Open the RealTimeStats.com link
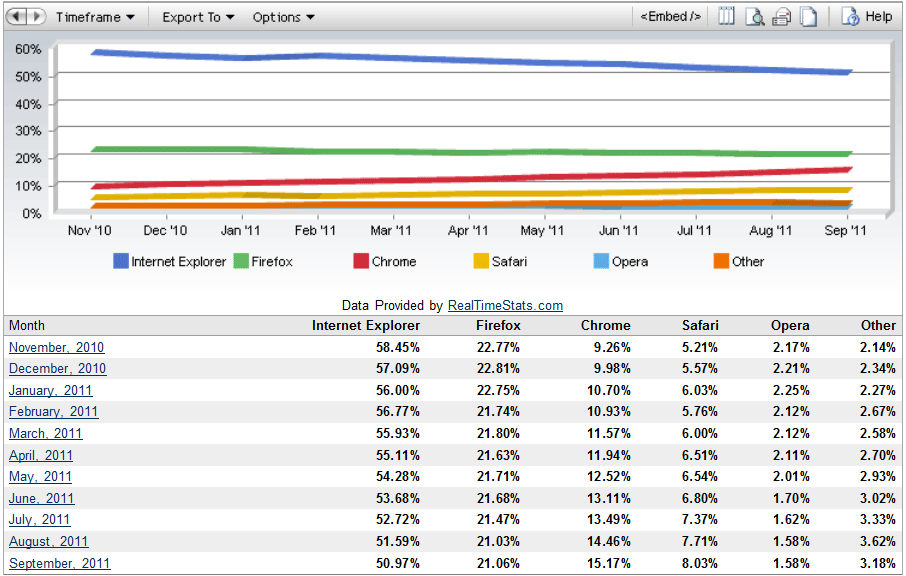The height and width of the screenshot is (576, 906). pos(505,306)
